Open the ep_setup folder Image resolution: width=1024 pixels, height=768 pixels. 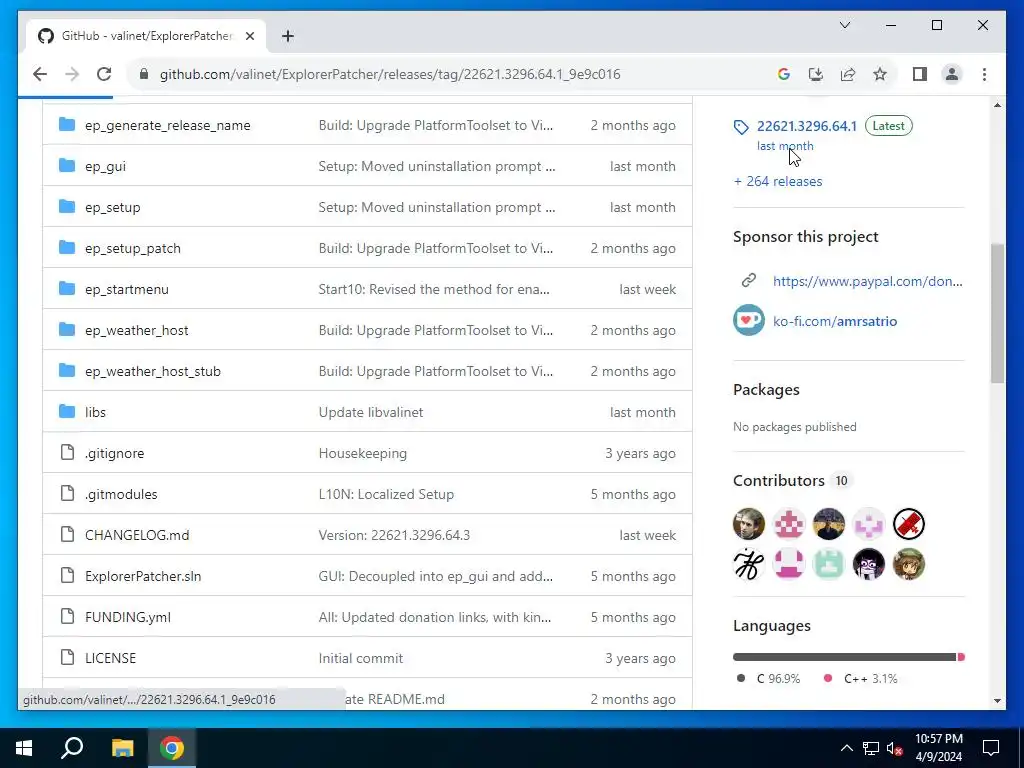click(112, 208)
